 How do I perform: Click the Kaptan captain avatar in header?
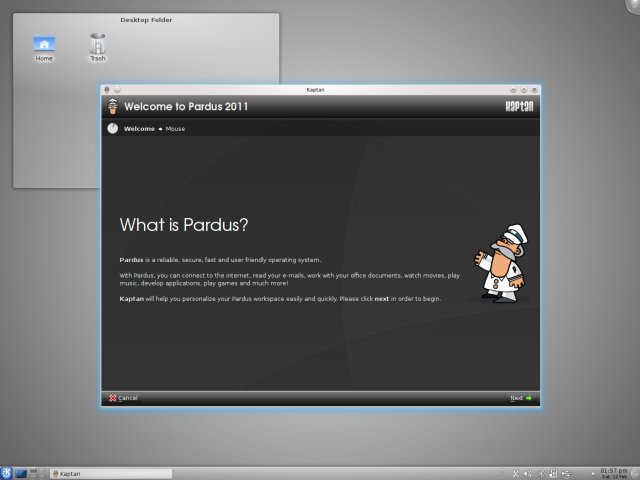[x=113, y=107]
